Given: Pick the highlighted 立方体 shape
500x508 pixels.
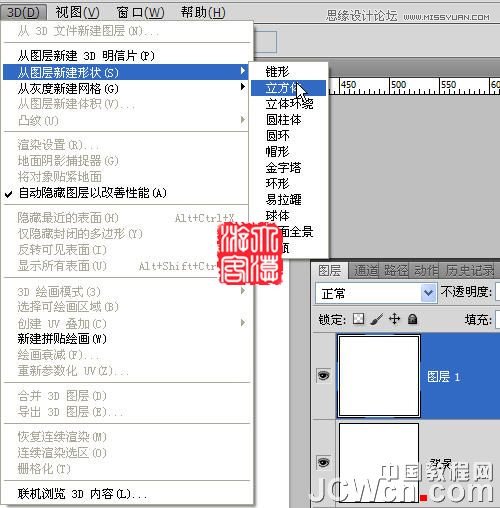Looking at the screenshot, I should tap(288, 88).
